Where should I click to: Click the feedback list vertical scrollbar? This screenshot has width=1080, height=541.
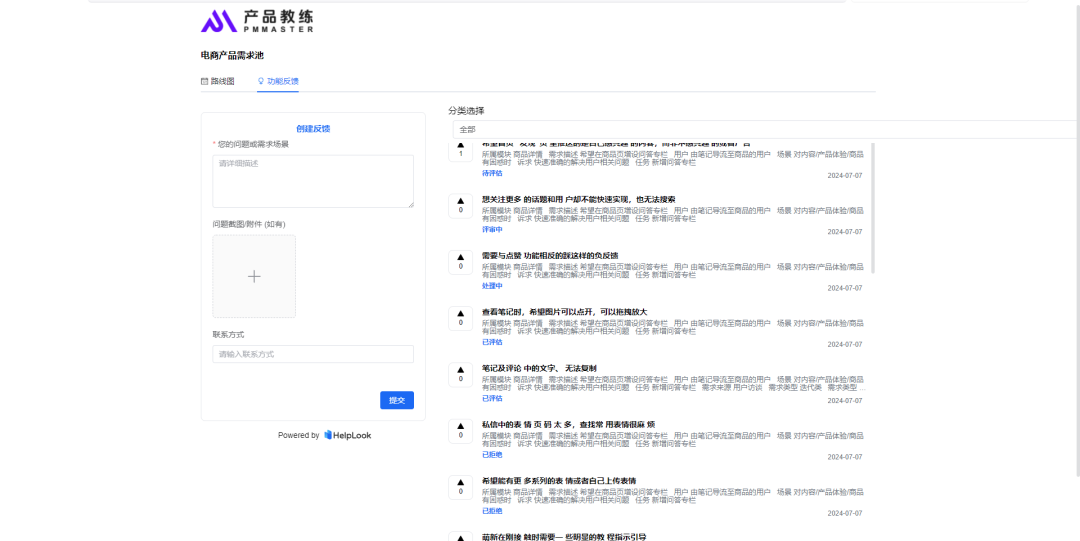pos(873,207)
